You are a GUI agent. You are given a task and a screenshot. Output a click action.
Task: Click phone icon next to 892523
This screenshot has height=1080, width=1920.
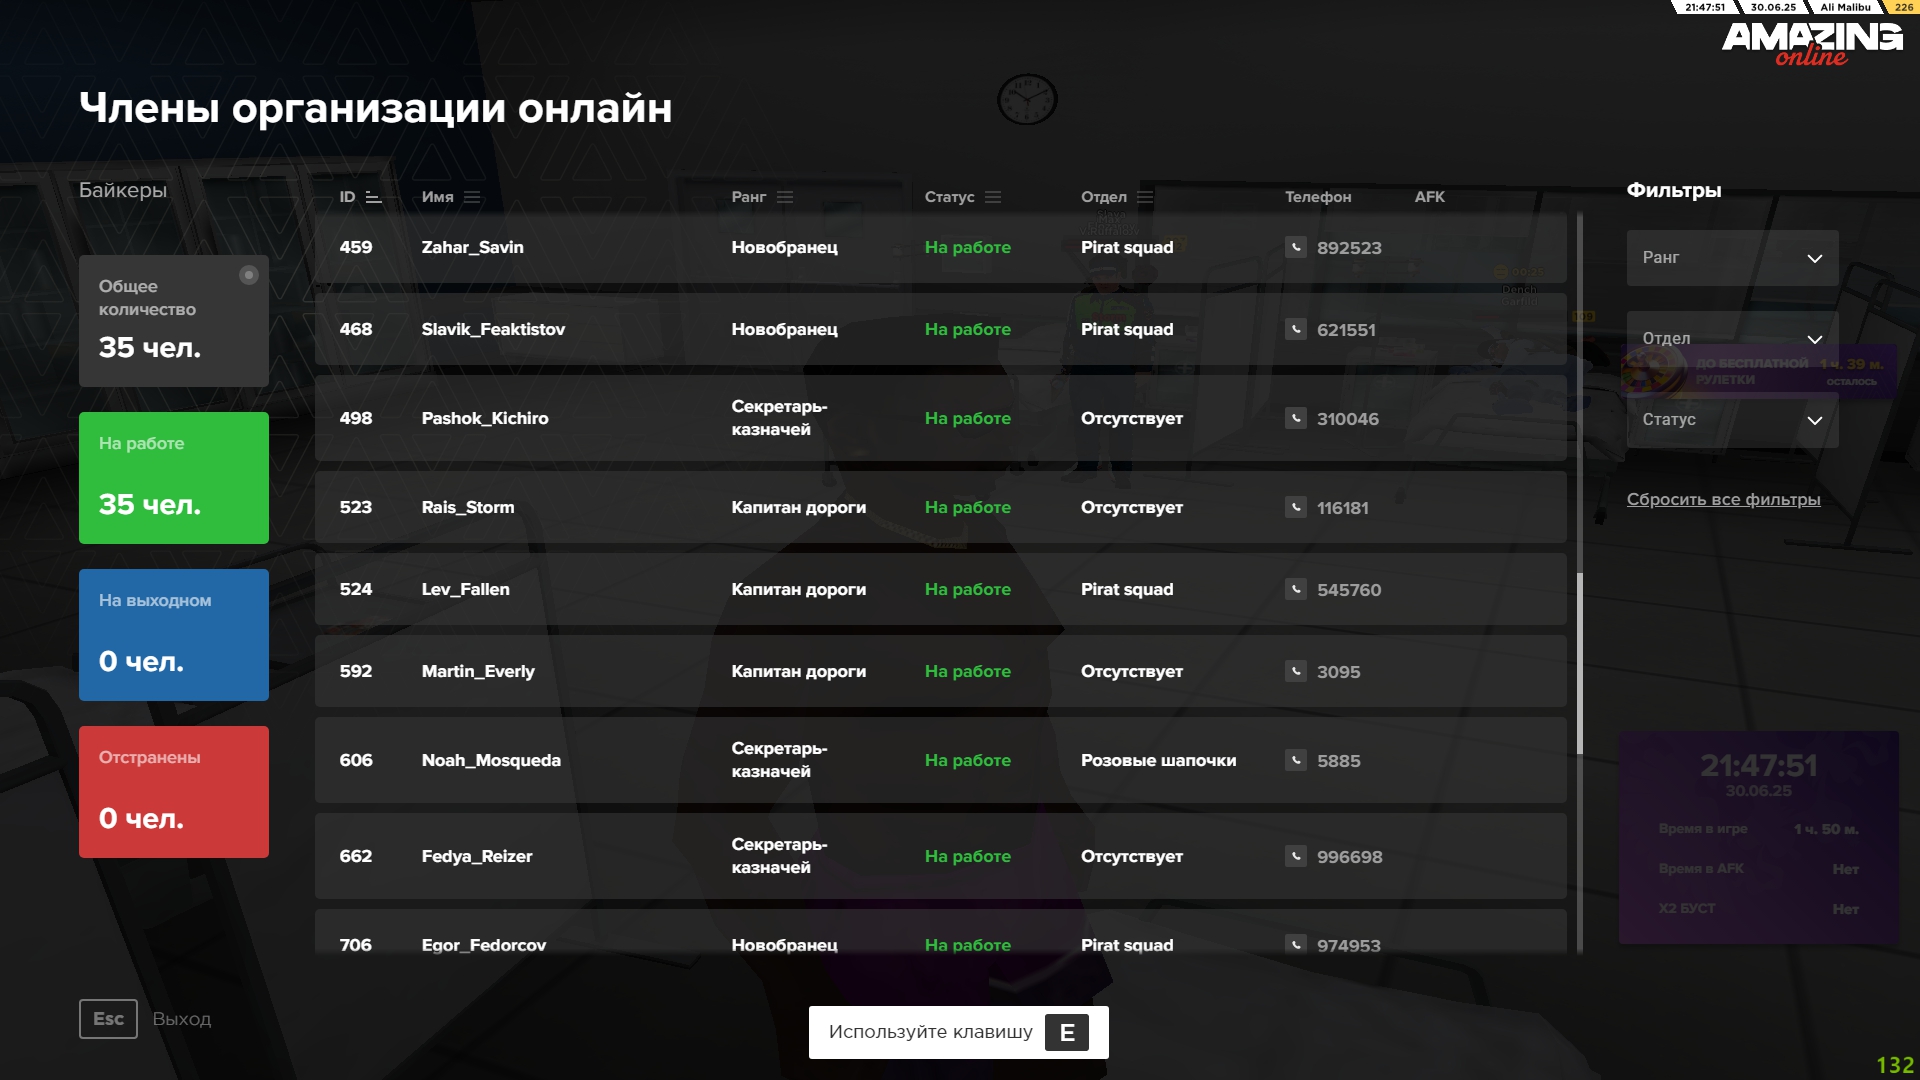coord(1295,247)
